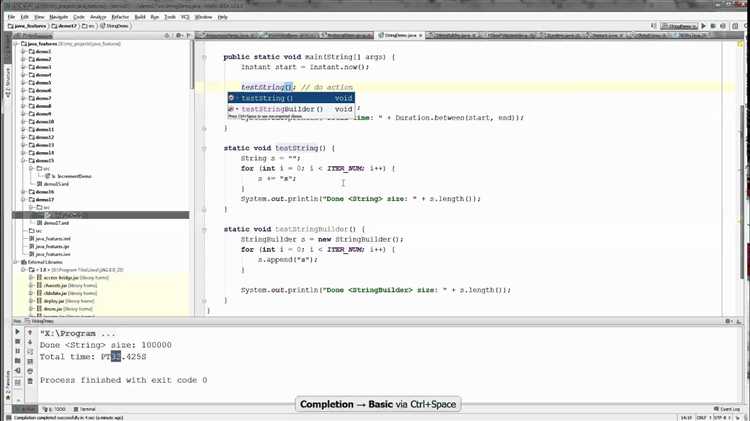
Task: Click the project tree vertical scrollbar
Action: pyautogui.click(x=192, y=65)
